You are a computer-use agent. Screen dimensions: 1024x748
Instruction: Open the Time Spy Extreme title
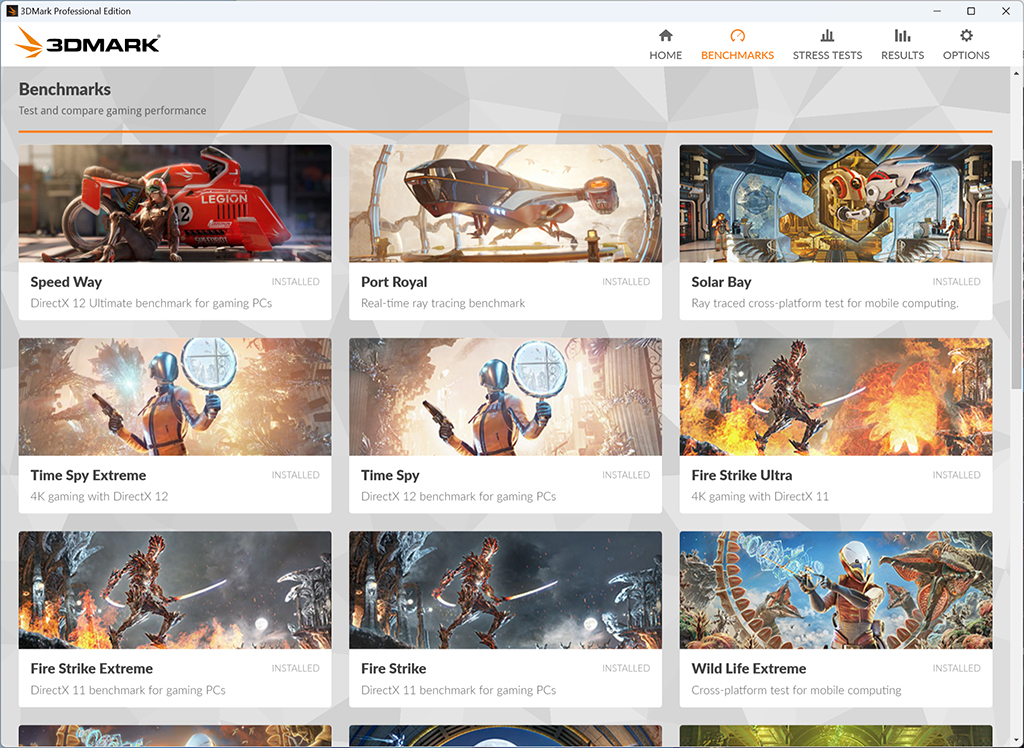click(88, 475)
